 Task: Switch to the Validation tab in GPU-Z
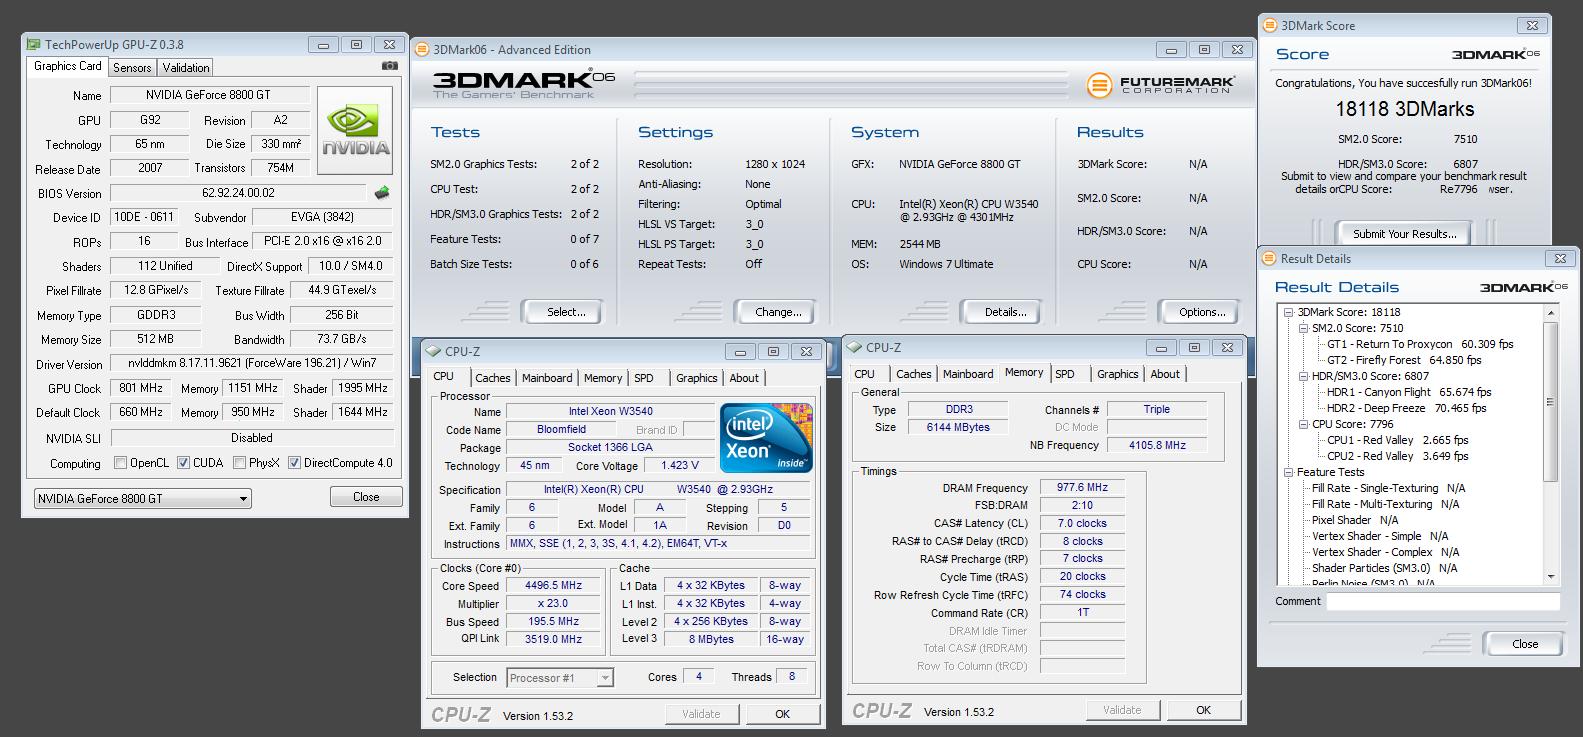(x=186, y=68)
